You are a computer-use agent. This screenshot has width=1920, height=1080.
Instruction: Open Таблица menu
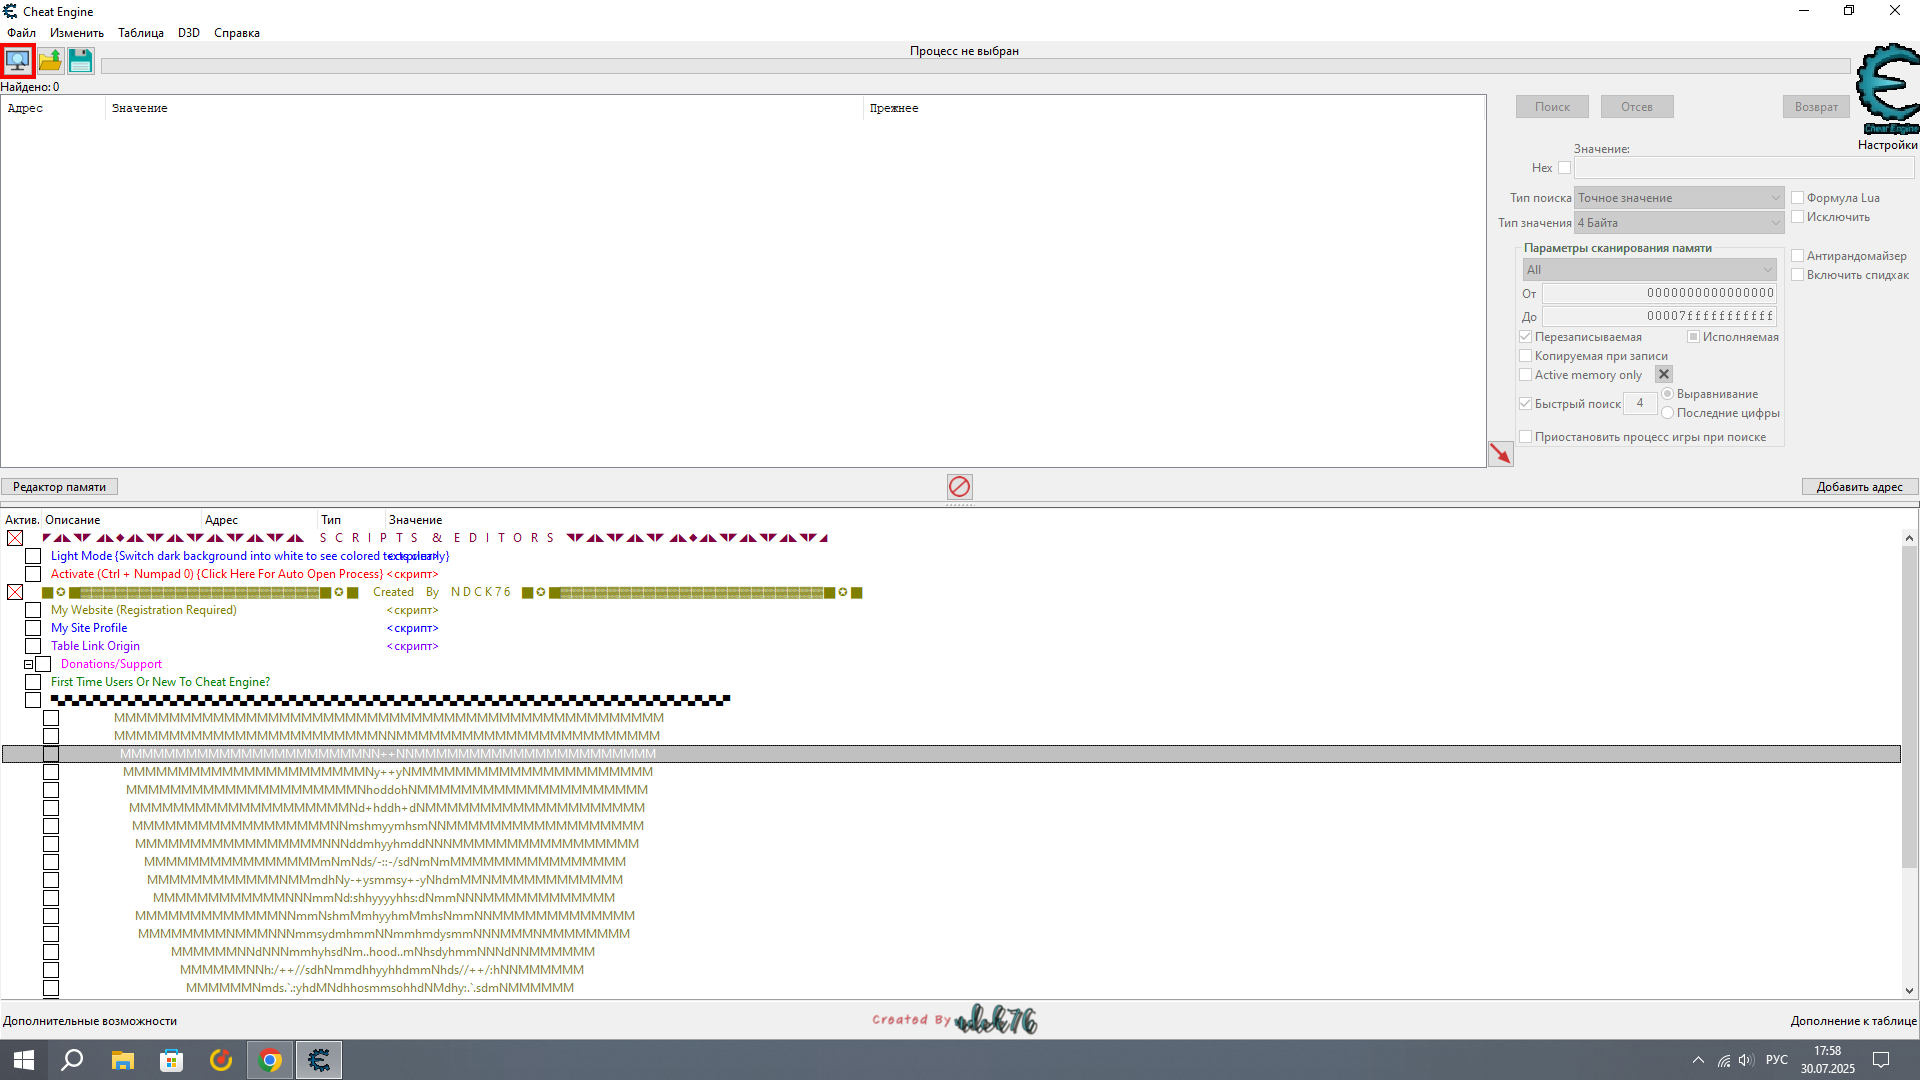(141, 33)
